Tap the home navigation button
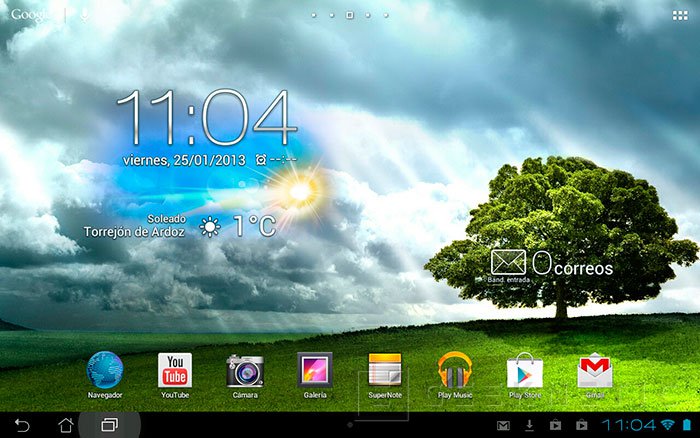 click(66, 425)
